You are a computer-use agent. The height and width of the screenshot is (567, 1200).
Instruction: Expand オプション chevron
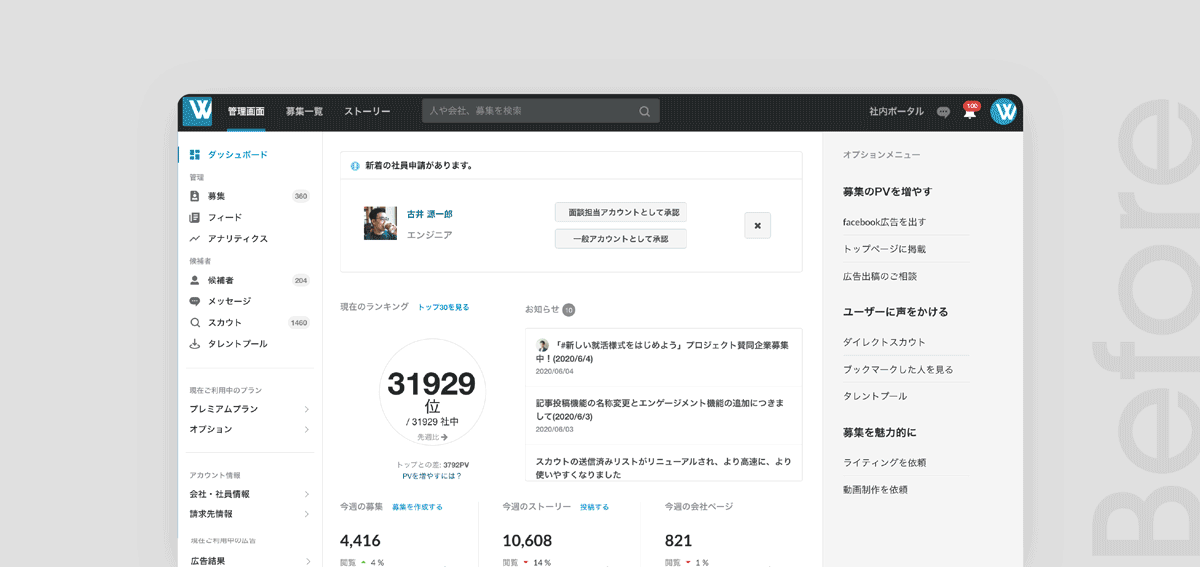tap(306, 429)
